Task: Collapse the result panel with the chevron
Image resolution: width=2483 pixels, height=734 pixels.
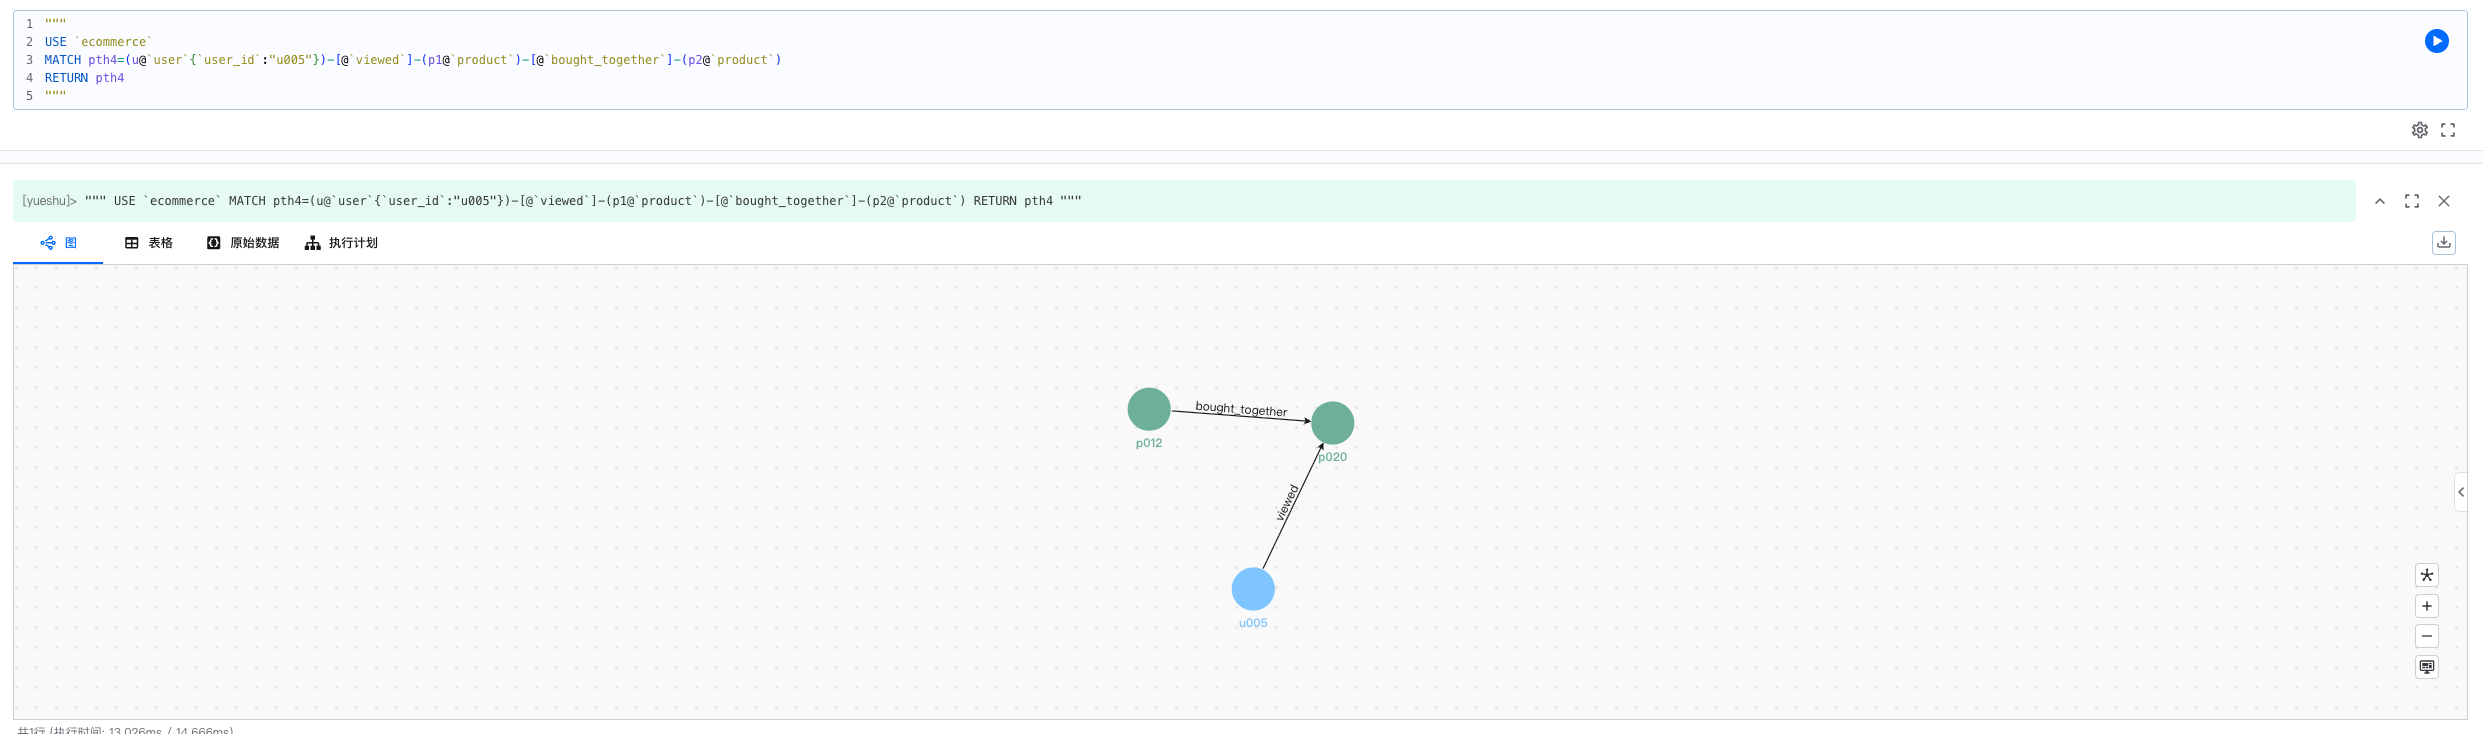Action: pos(2380,201)
